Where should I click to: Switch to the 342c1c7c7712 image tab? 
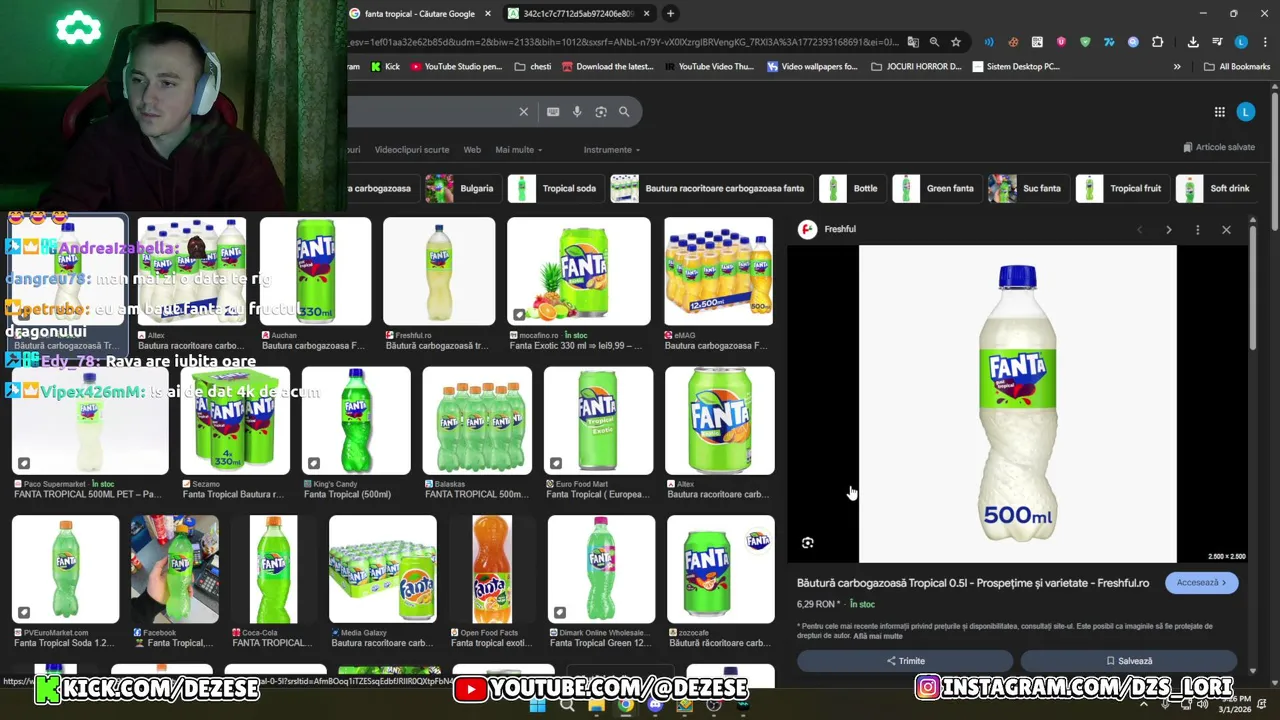point(579,14)
